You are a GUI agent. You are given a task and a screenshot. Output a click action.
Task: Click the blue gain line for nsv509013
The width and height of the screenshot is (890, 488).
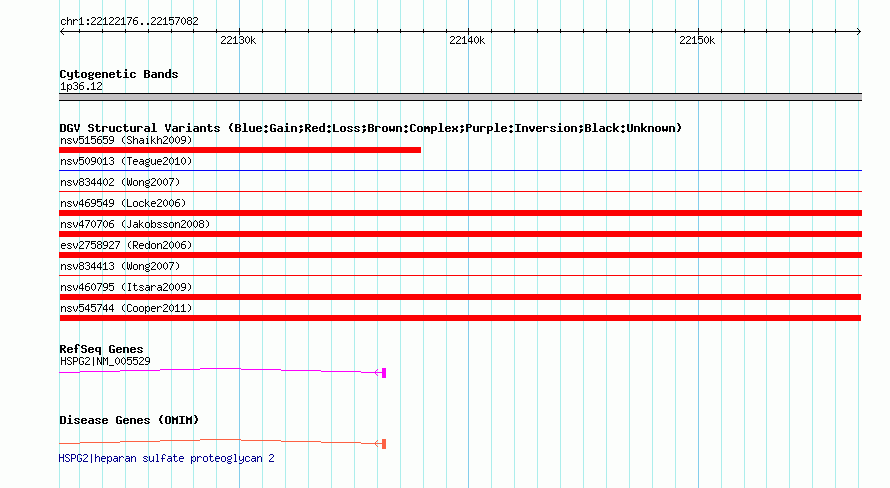coord(460,170)
